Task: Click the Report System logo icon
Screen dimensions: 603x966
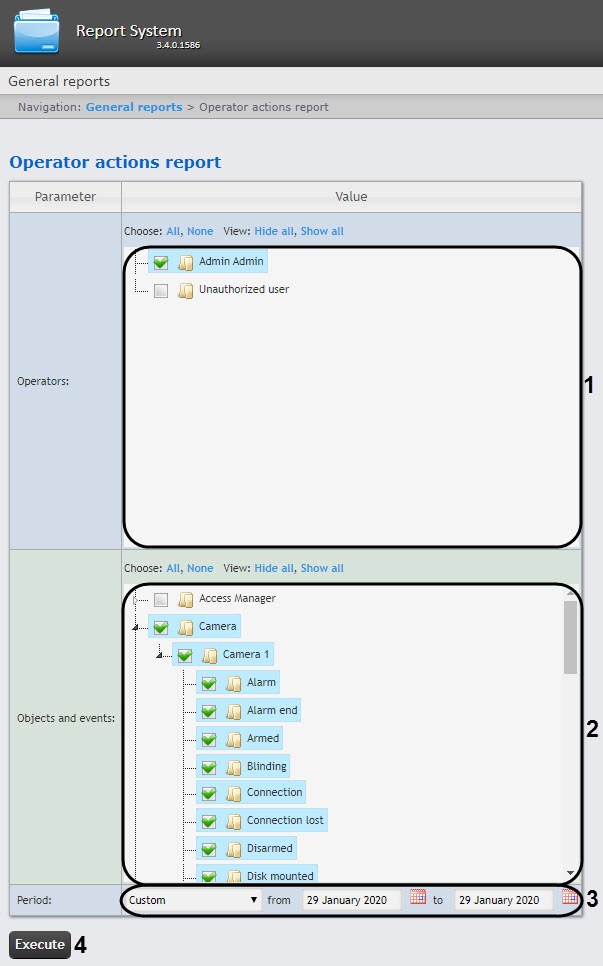Action: (37, 33)
